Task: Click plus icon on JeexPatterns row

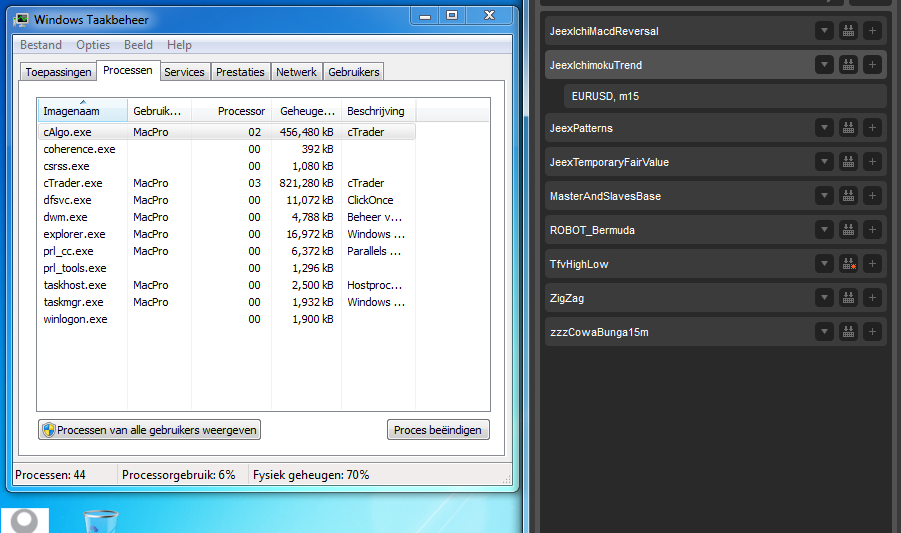Action: [x=872, y=128]
